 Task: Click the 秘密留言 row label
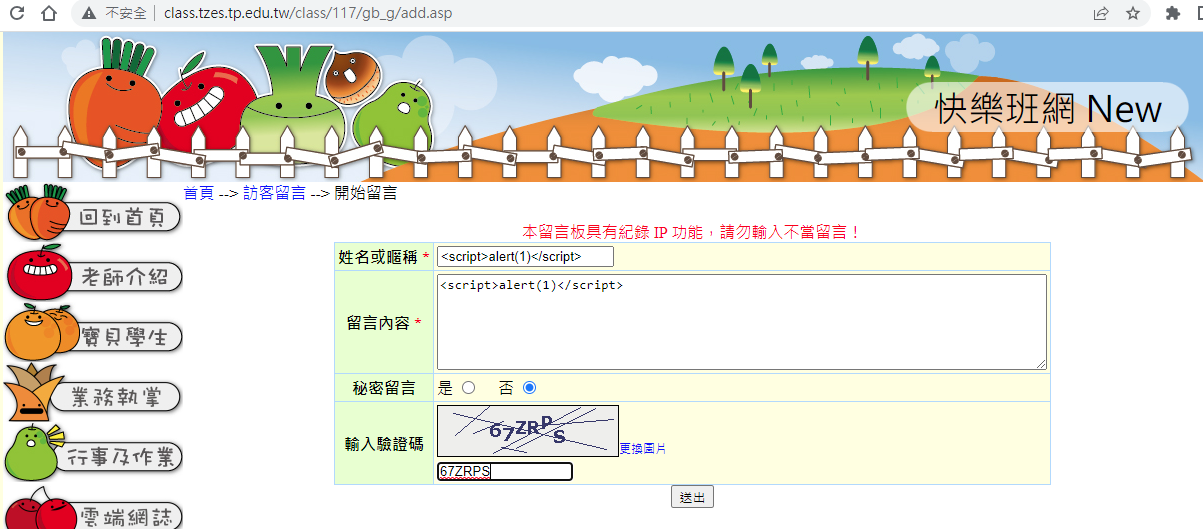tap(384, 388)
